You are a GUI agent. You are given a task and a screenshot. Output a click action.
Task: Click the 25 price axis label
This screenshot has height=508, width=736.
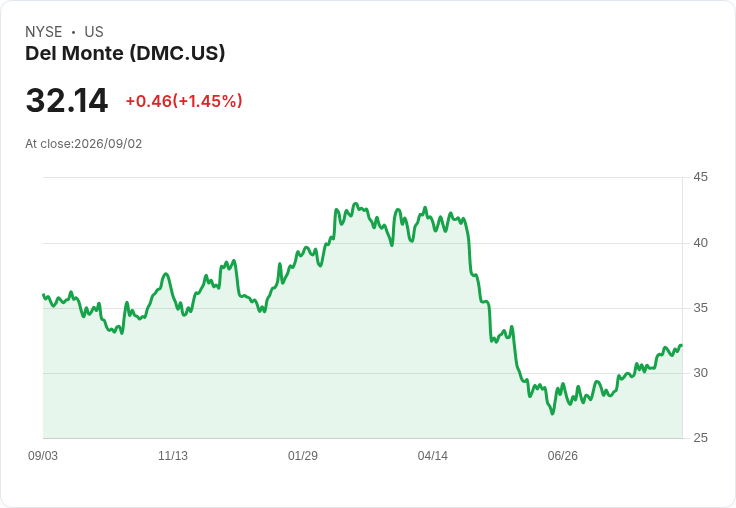tap(700, 438)
